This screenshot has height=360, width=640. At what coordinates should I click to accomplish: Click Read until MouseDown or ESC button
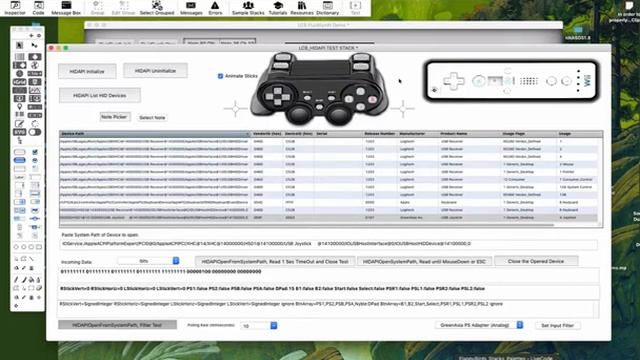(x=424, y=262)
